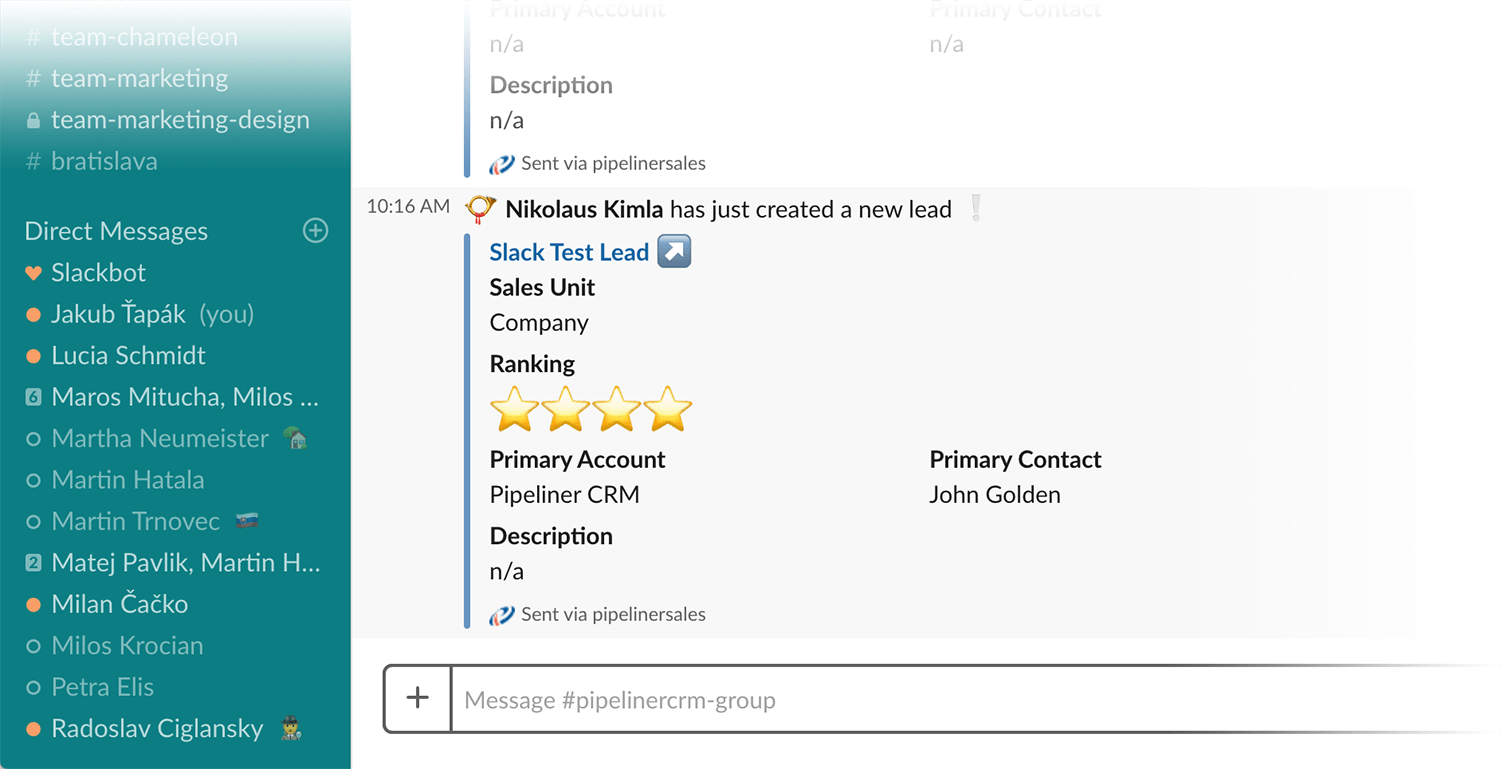Switch to the #team-marketing channel
1500x769 pixels.
pyautogui.click(x=139, y=78)
